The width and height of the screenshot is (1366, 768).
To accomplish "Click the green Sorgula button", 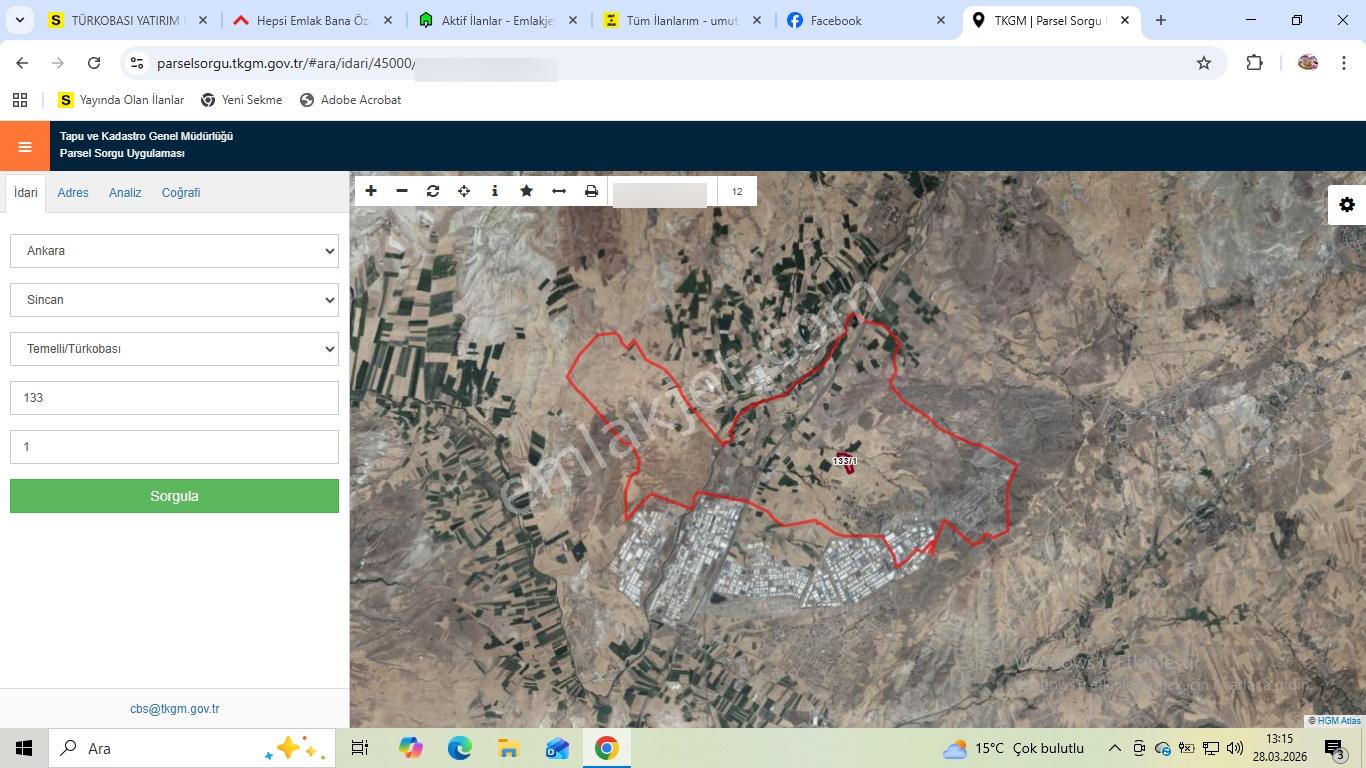I will pos(174,496).
